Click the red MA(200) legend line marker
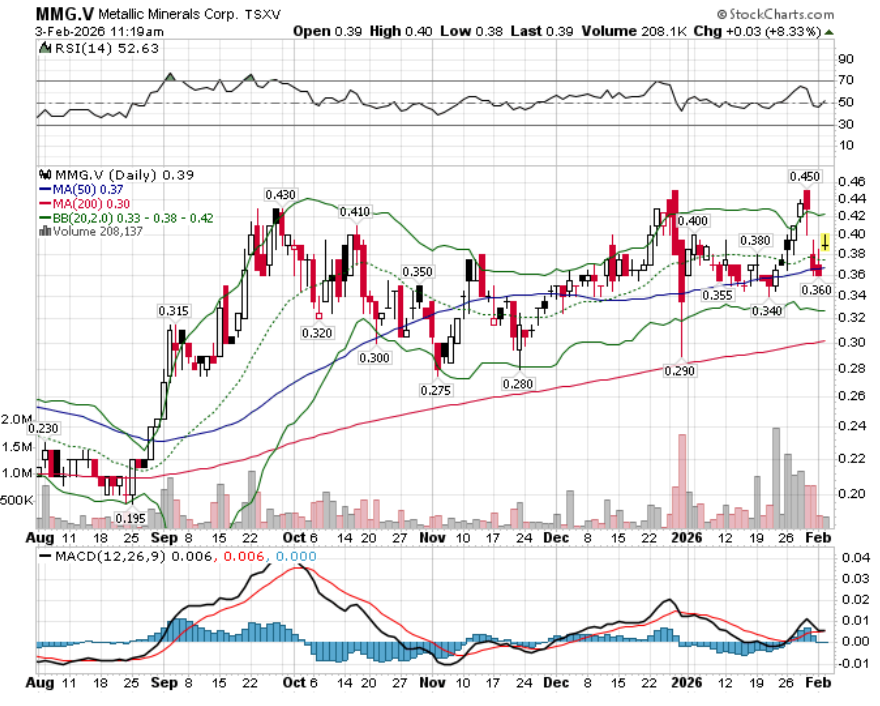Viewport: 880px width, 706px height. tap(45, 204)
